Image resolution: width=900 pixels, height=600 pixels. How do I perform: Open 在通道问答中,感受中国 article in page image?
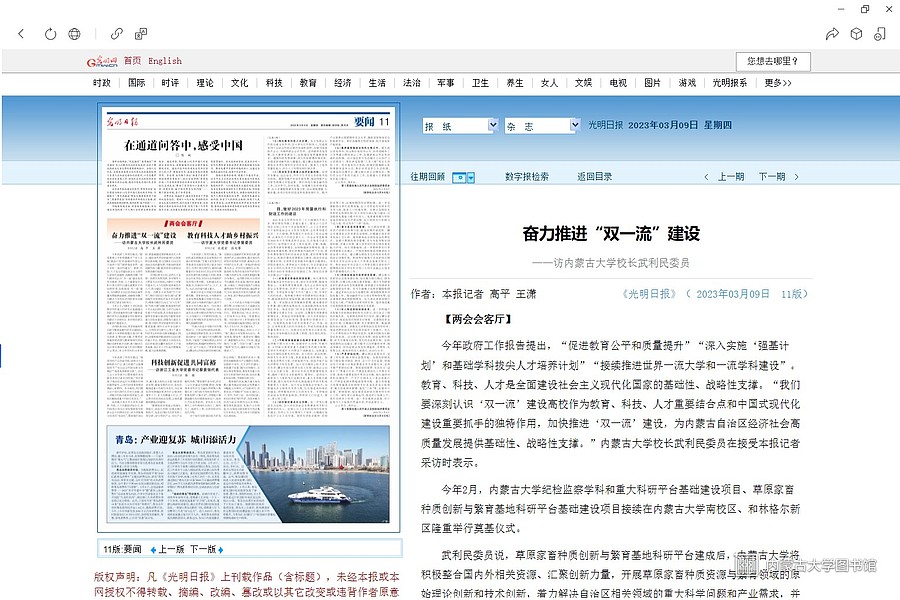(184, 145)
